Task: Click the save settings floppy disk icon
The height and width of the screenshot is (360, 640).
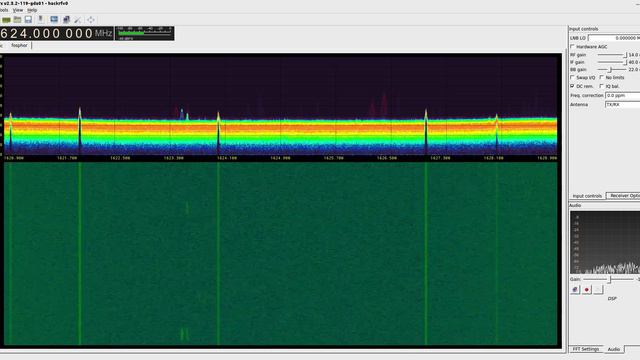Action: click(28, 20)
